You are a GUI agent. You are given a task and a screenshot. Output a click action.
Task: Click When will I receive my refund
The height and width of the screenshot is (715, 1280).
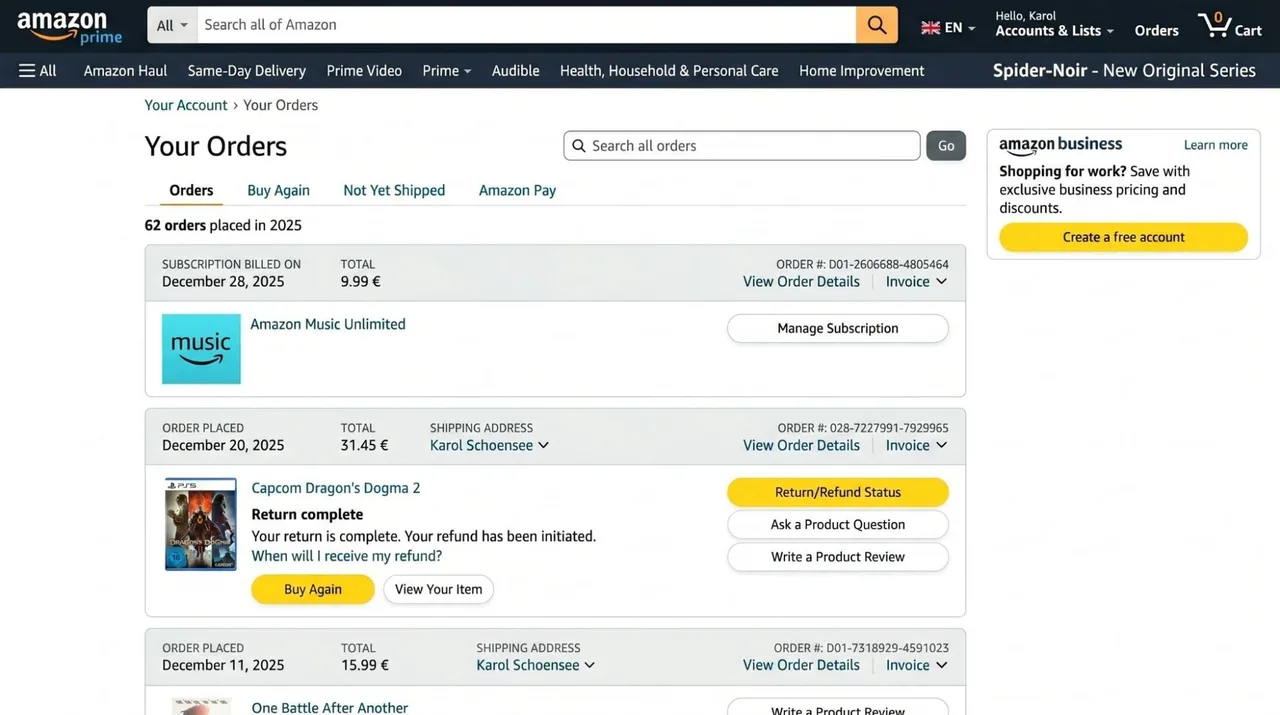point(346,557)
